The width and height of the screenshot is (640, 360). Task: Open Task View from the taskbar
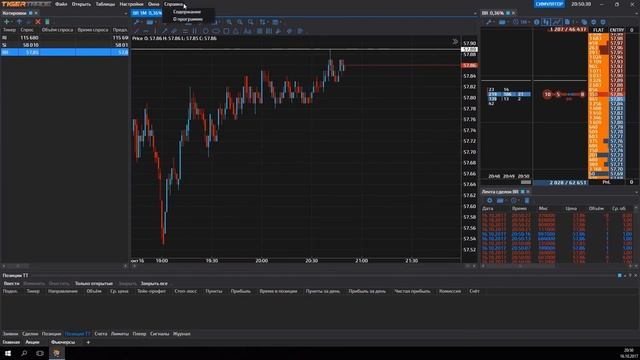[40, 353]
